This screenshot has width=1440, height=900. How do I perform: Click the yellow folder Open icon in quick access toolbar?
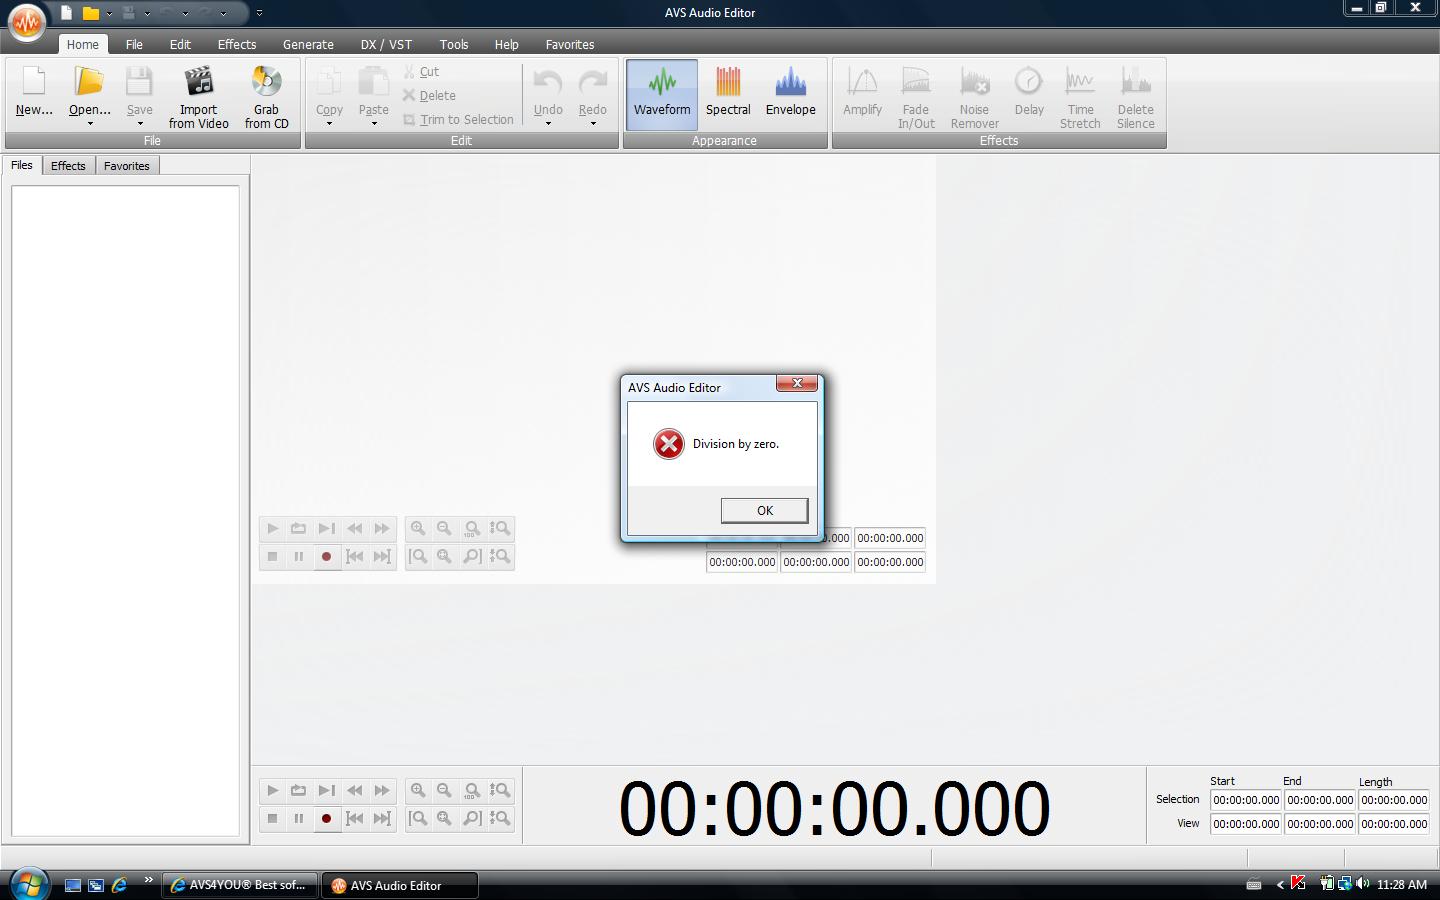pos(90,13)
